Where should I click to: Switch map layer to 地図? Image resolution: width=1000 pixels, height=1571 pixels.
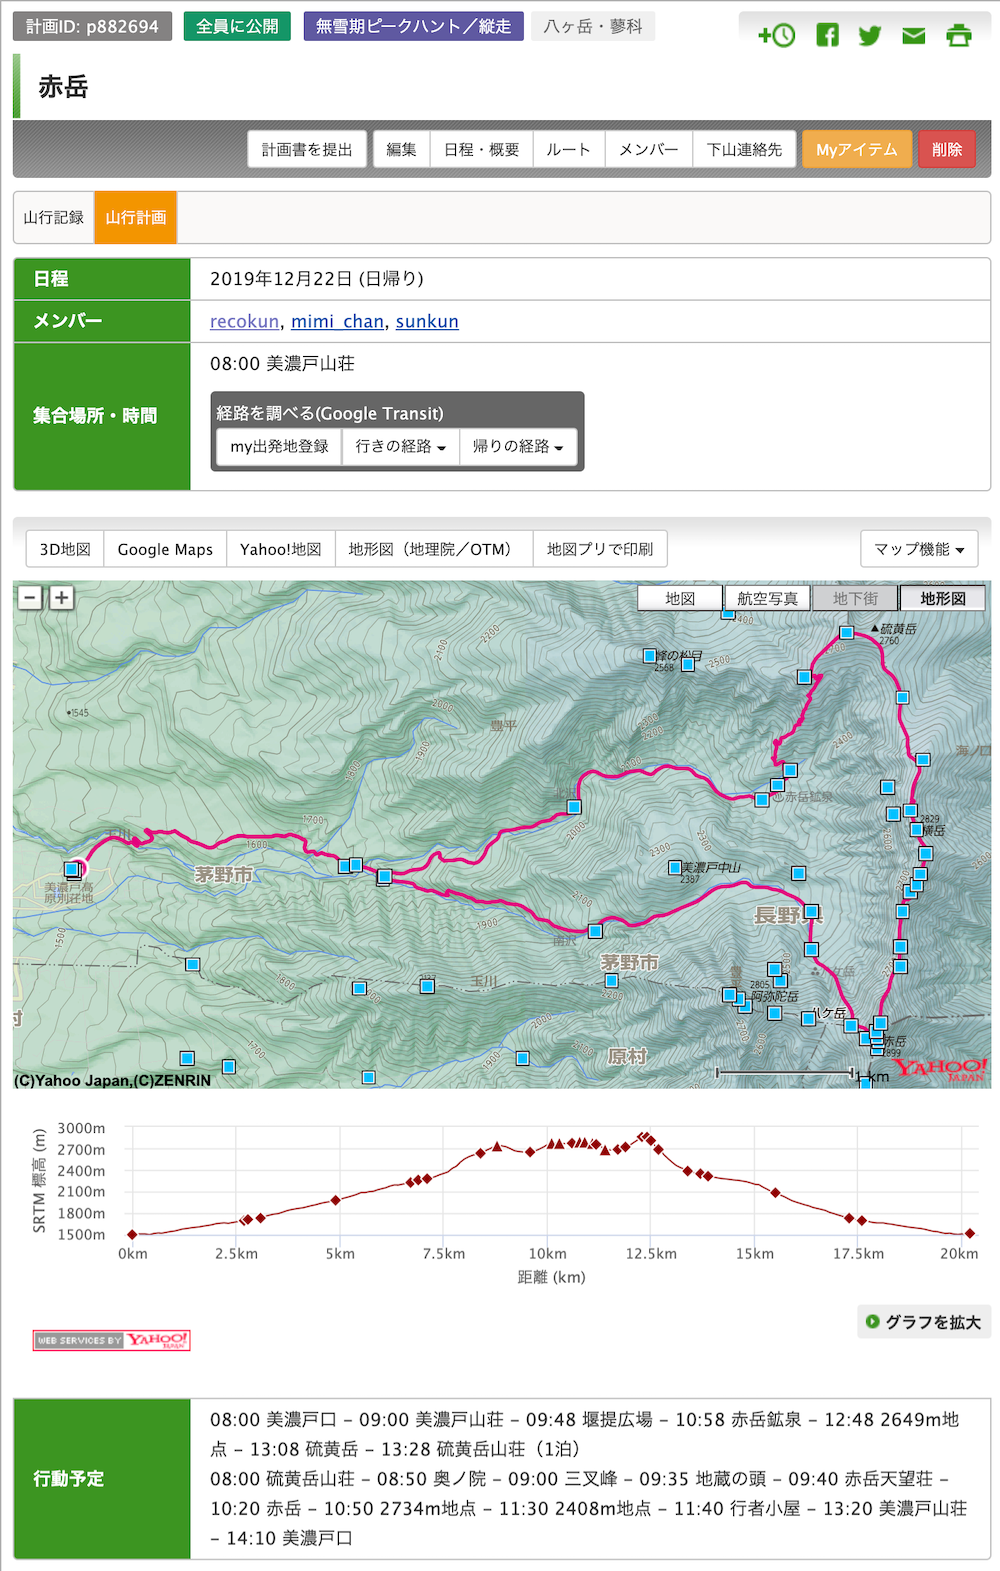[x=680, y=599]
